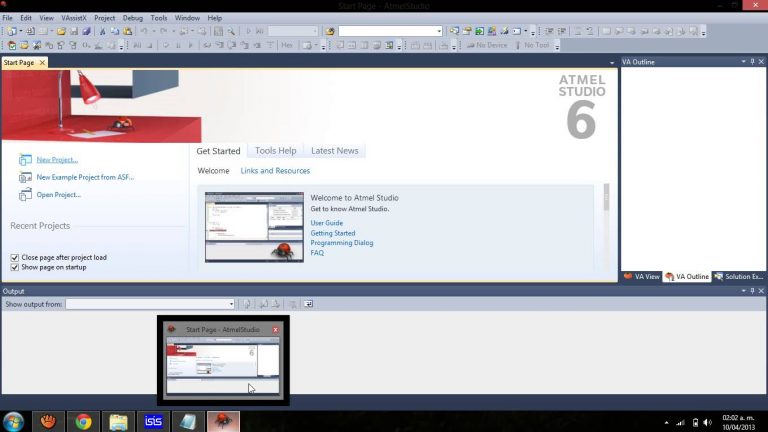Open the FAQ link
The height and width of the screenshot is (432, 768).
[317, 253]
